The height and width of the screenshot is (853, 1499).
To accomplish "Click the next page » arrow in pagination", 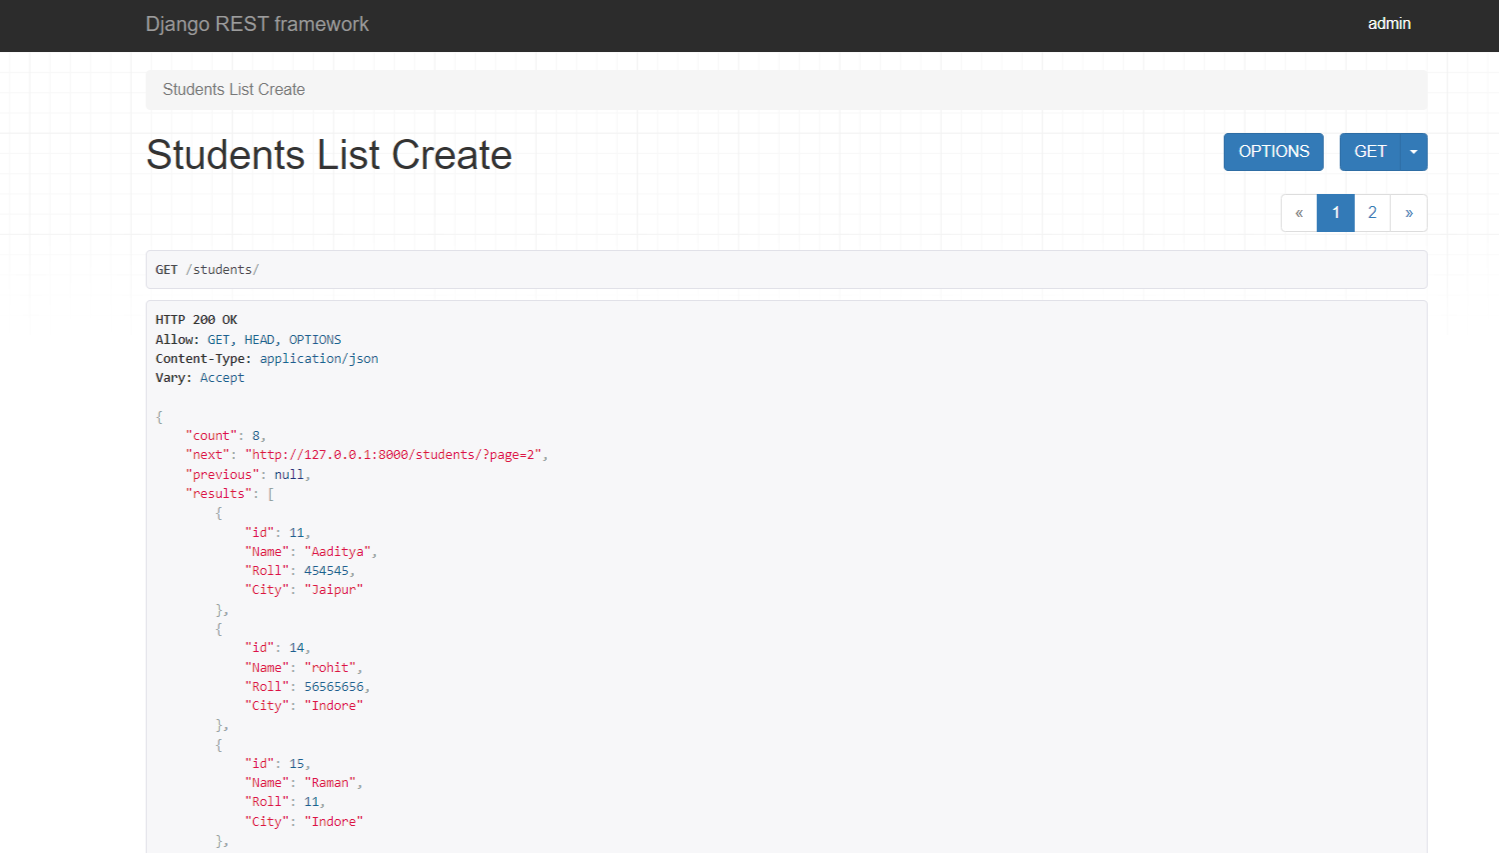I will 1408,213.
